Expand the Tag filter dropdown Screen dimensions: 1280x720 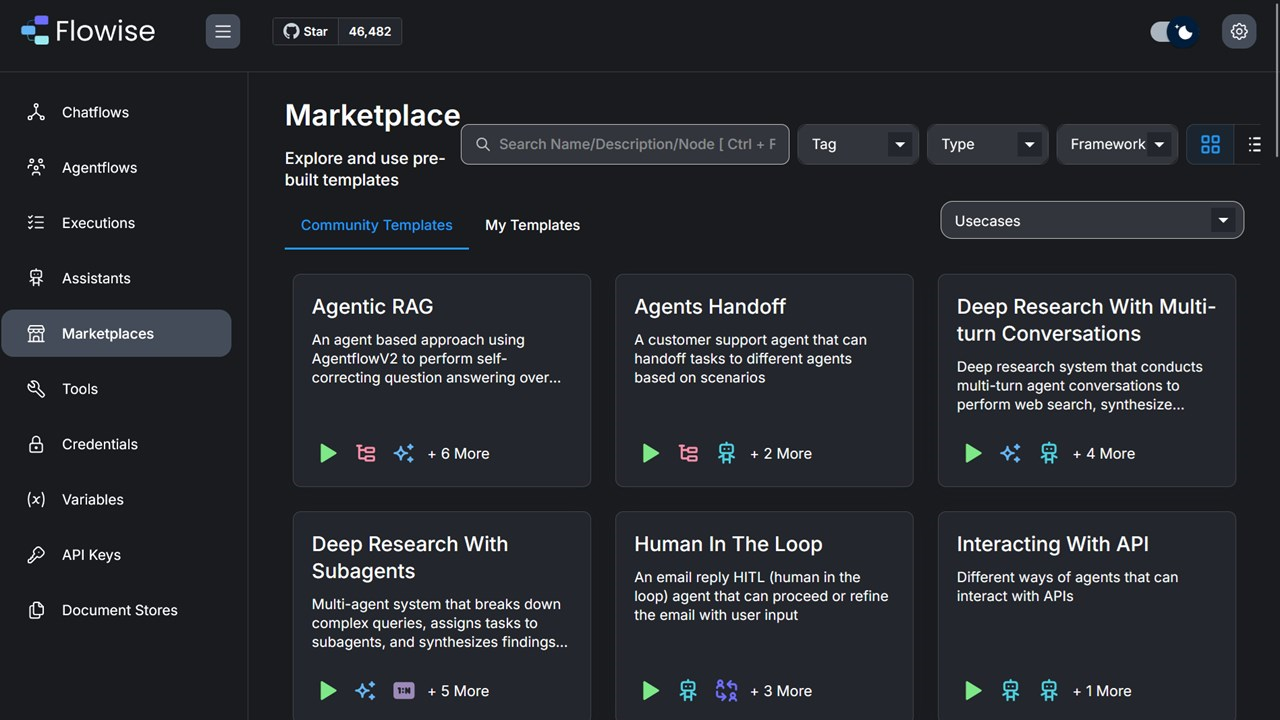(858, 144)
